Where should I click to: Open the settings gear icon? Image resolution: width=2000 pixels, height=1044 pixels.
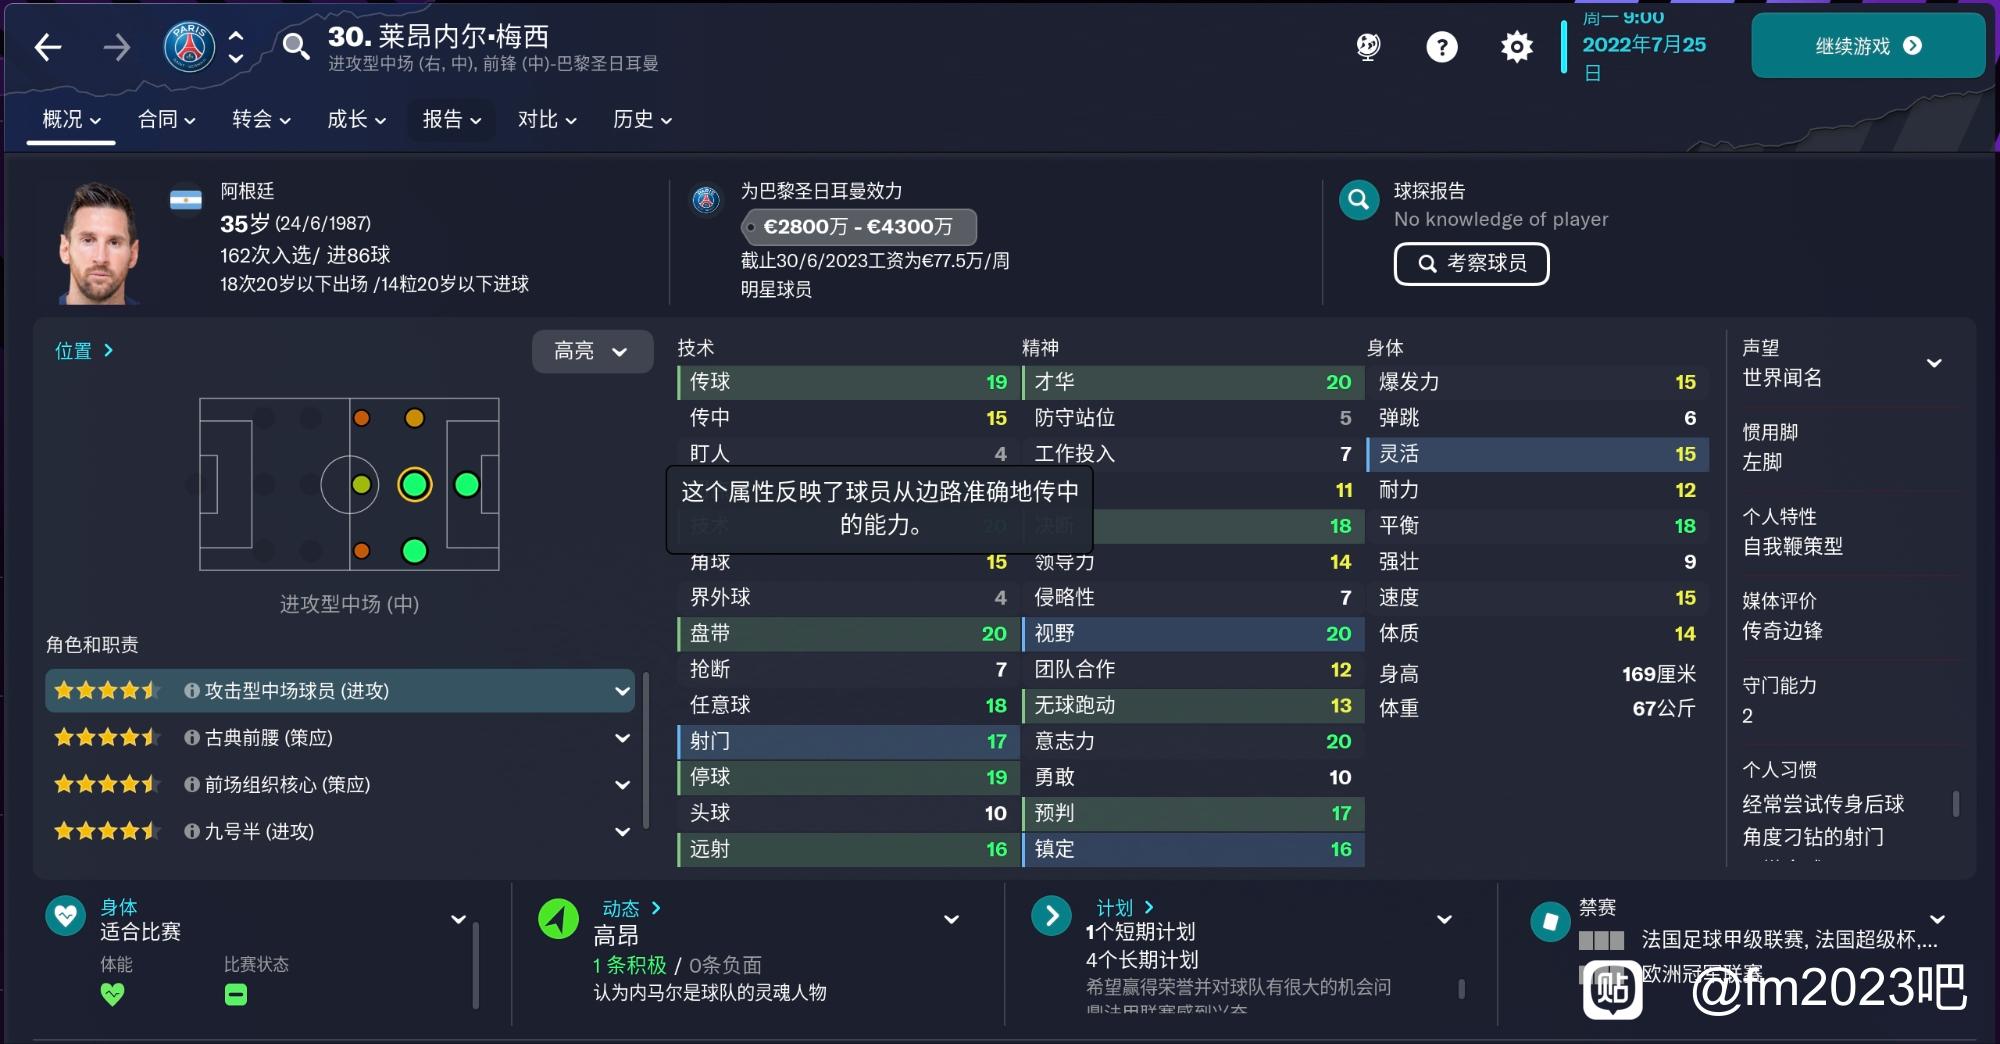[1516, 46]
